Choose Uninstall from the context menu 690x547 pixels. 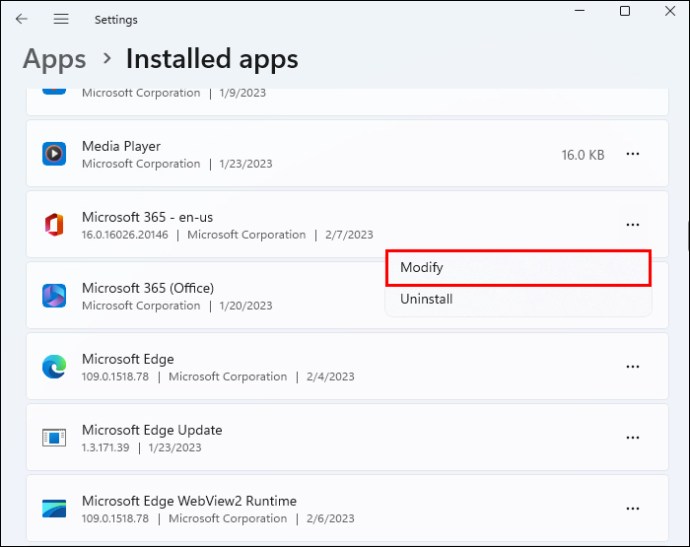coord(426,299)
